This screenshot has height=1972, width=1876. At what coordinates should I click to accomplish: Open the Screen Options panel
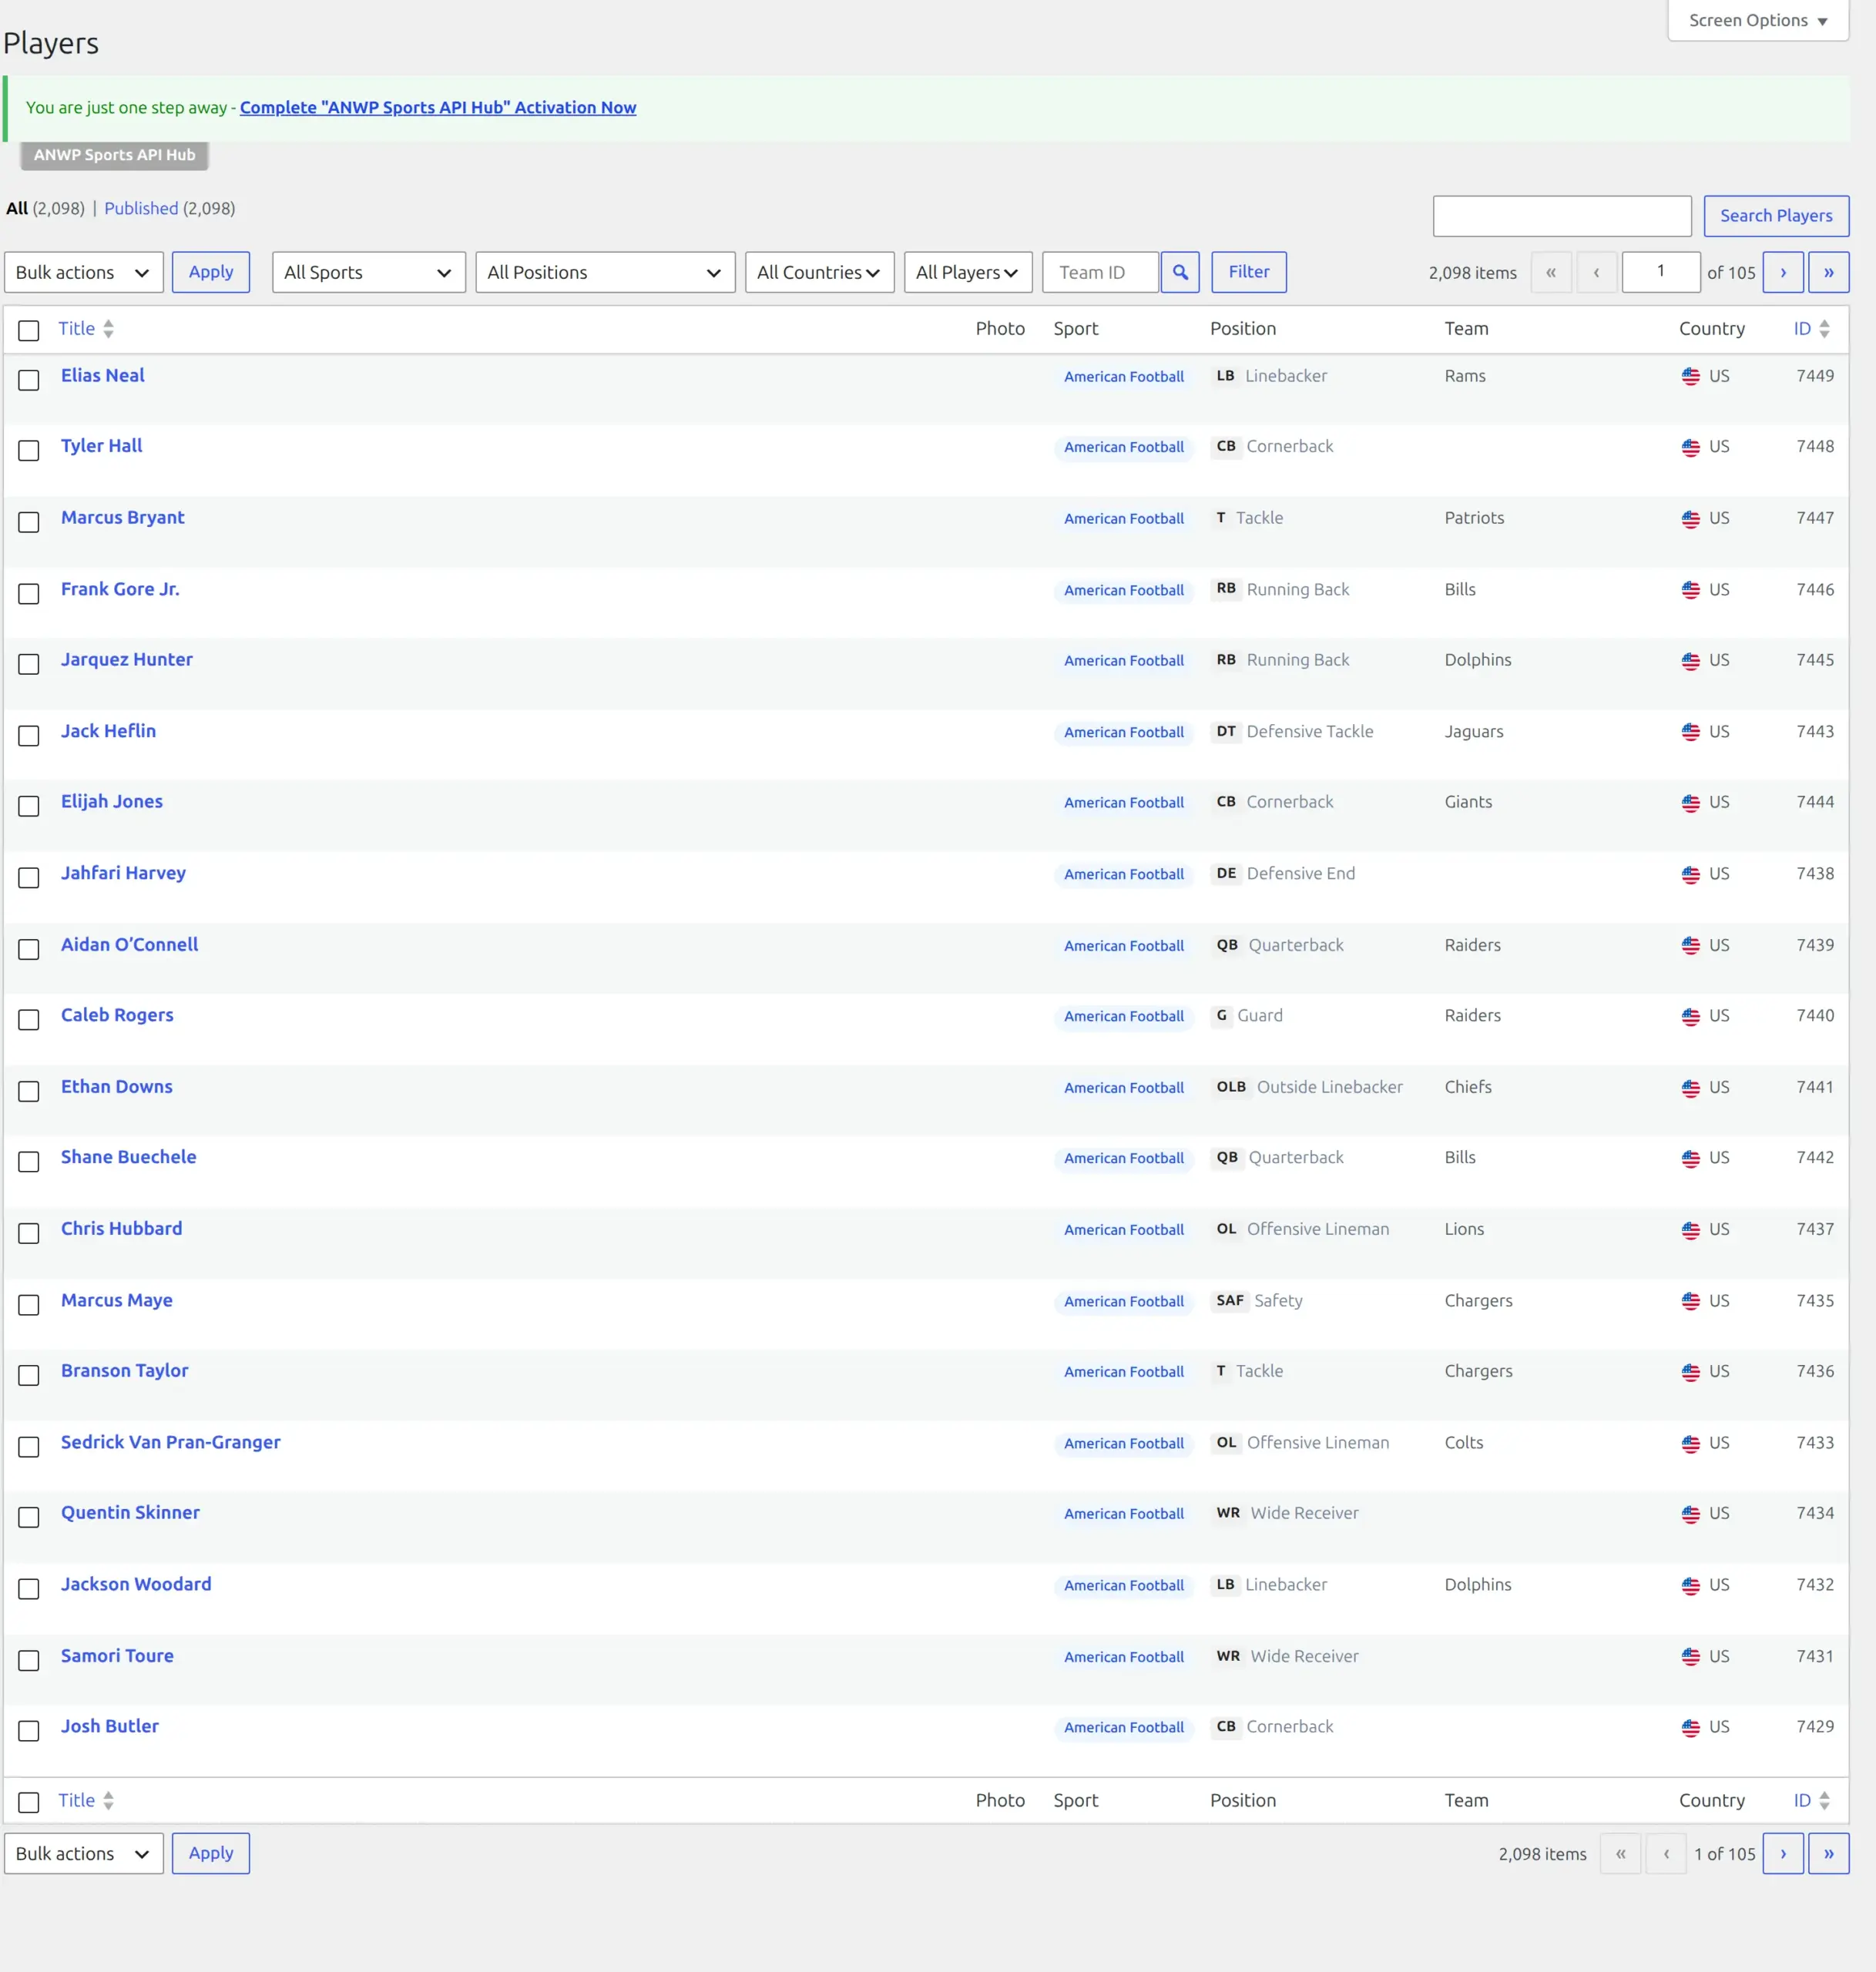click(1758, 20)
